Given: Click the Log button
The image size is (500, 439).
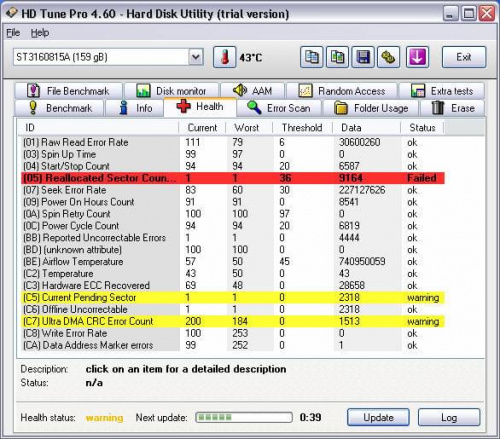Looking at the screenshot, I should pos(449,417).
